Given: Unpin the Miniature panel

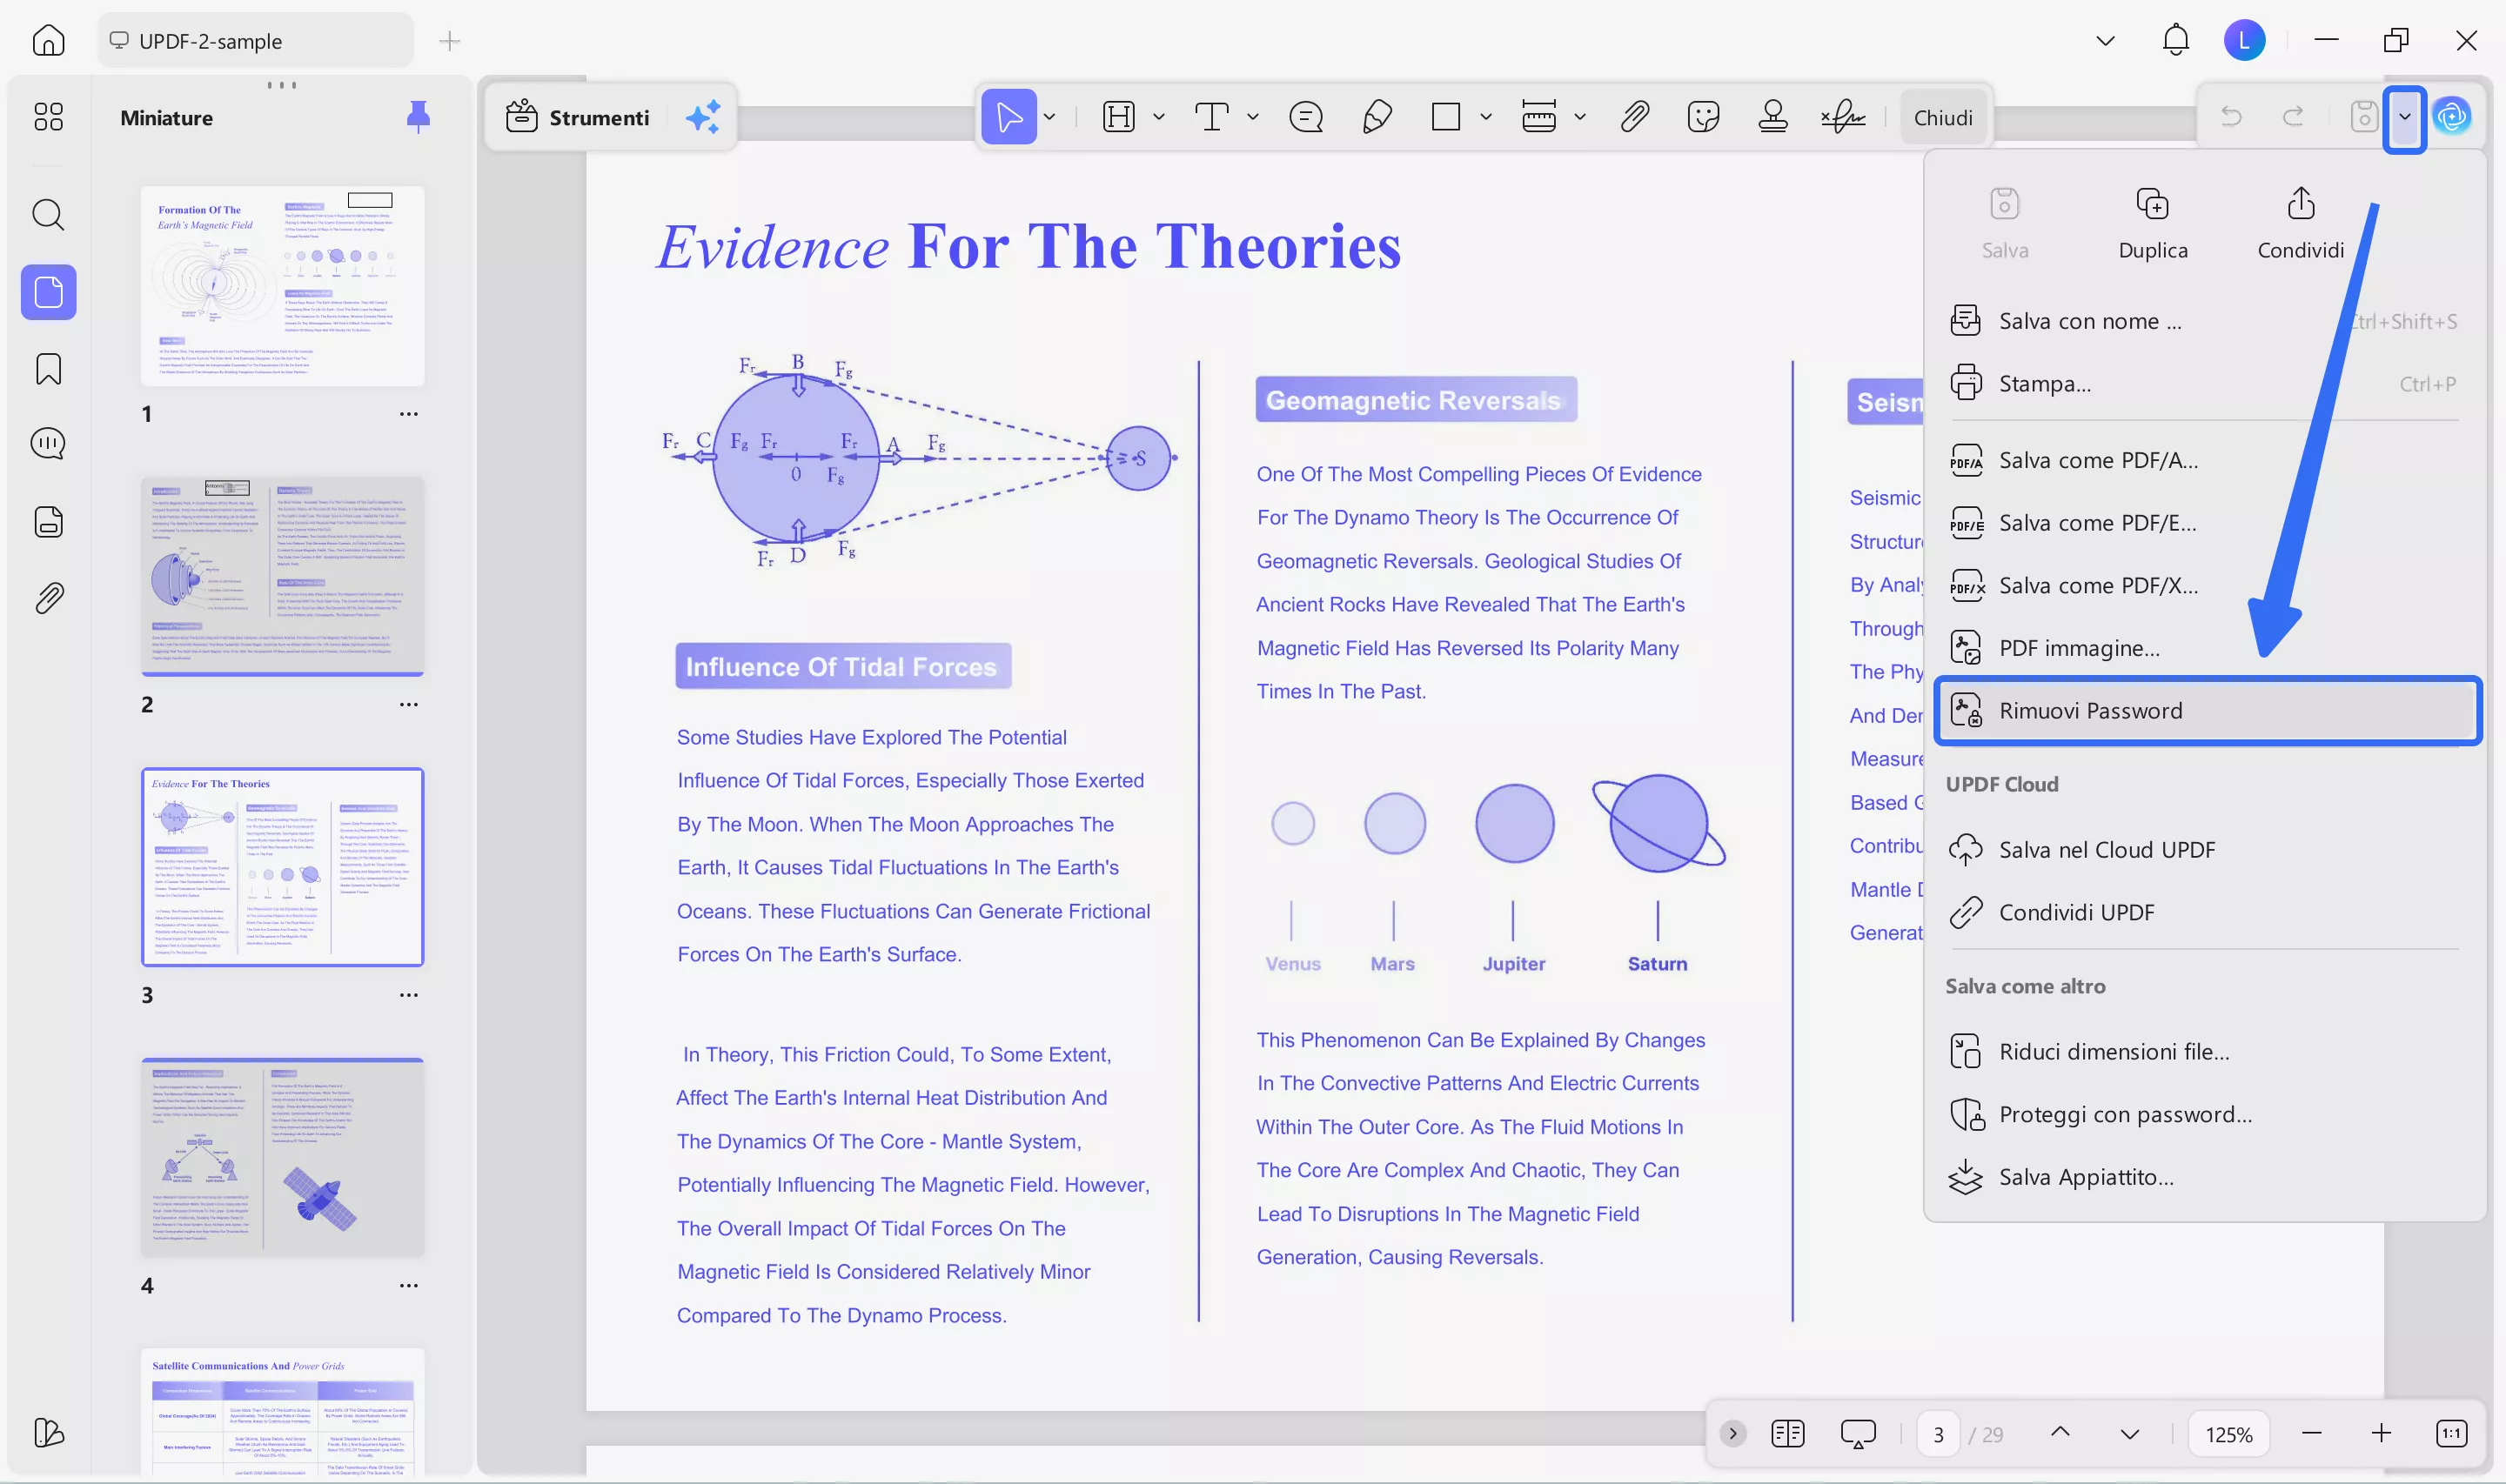Looking at the screenshot, I should tap(418, 117).
